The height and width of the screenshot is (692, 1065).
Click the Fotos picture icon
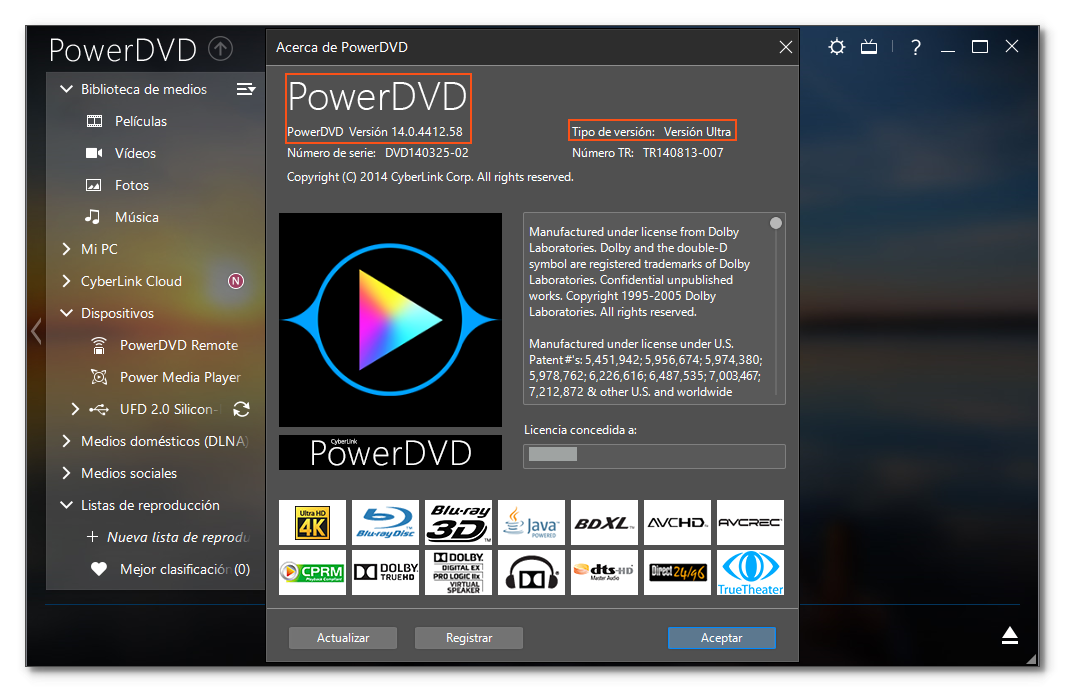94,185
